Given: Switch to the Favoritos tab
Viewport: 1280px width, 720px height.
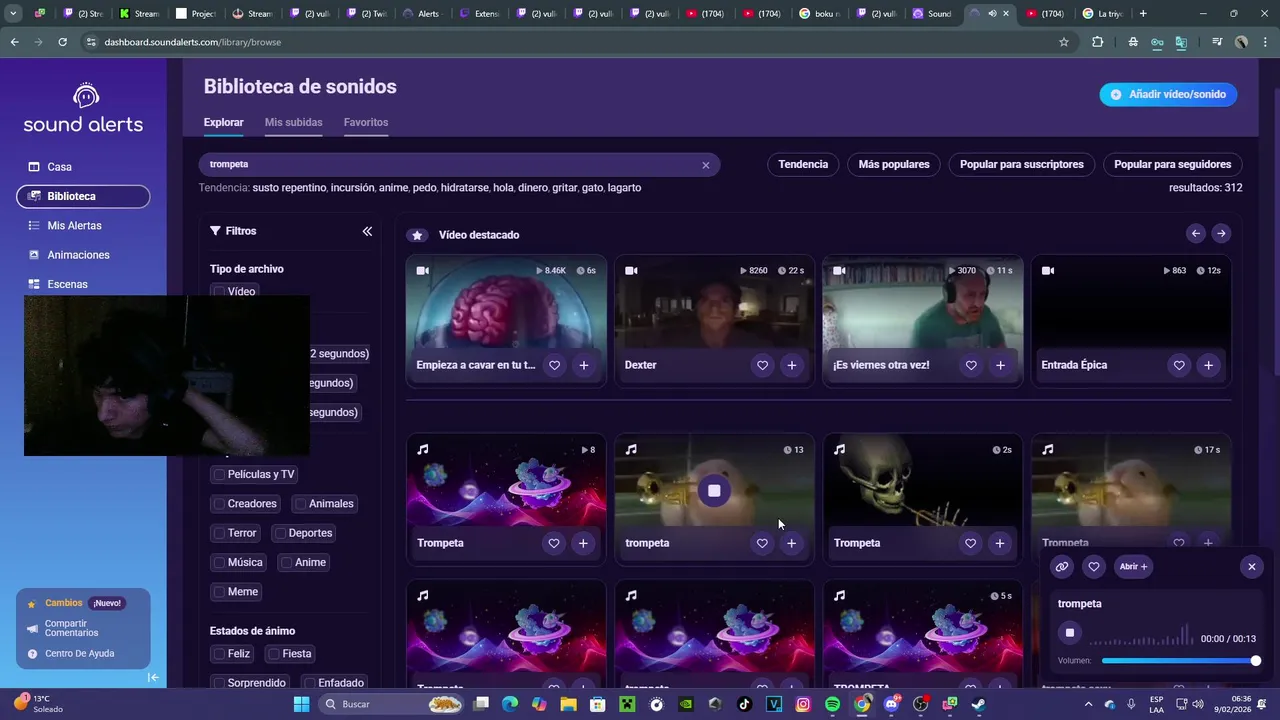Looking at the screenshot, I should click(366, 122).
